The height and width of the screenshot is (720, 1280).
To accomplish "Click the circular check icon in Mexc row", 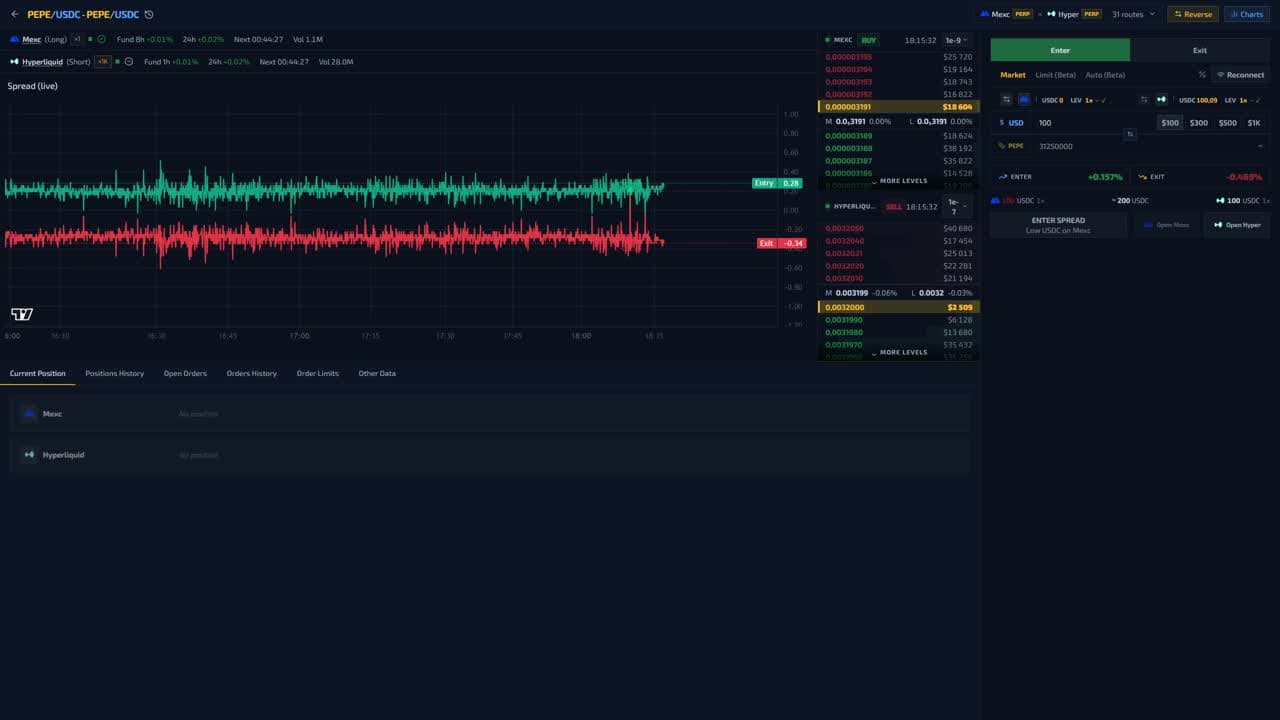I will point(101,39).
